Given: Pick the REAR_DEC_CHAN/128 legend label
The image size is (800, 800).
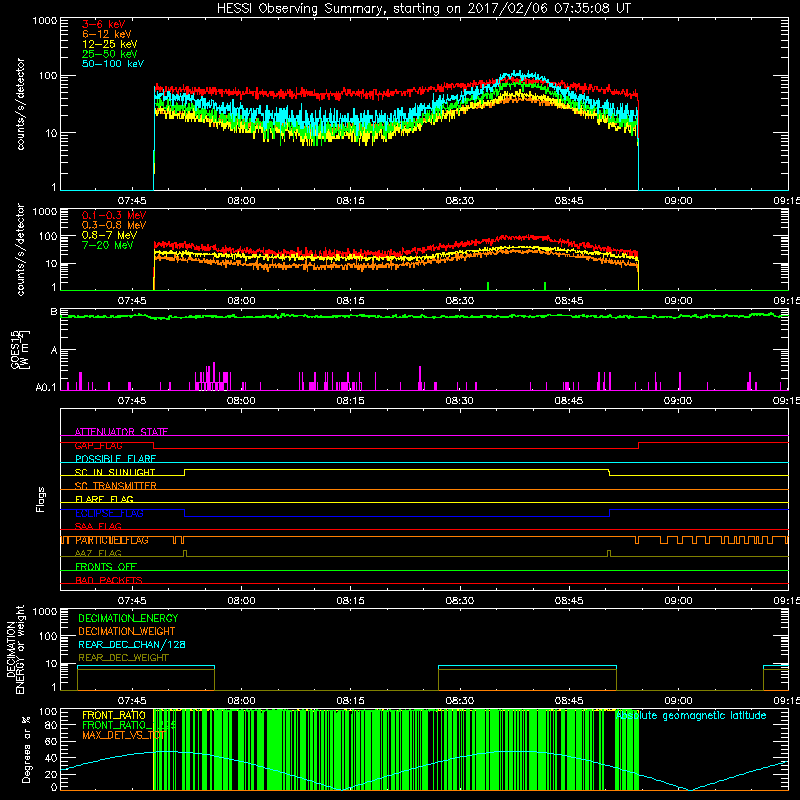Looking at the screenshot, I should (x=132, y=645).
